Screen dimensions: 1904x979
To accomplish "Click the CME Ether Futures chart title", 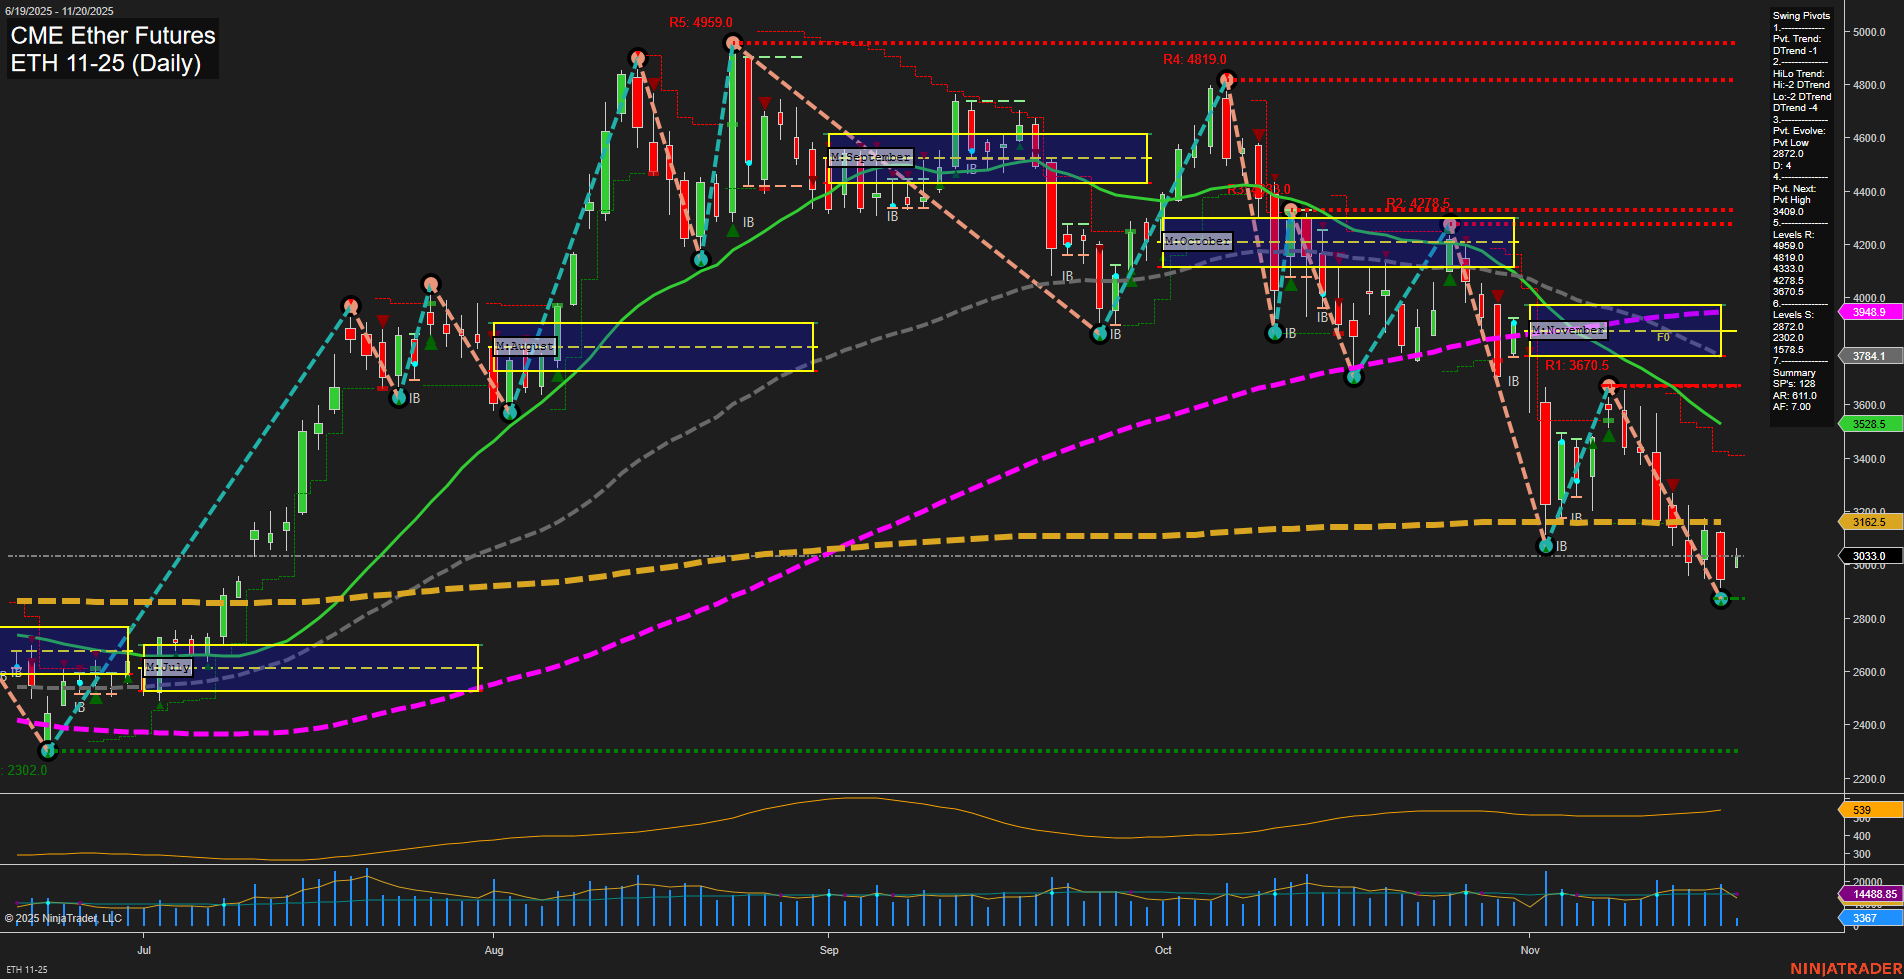I will pyautogui.click(x=113, y=36).
